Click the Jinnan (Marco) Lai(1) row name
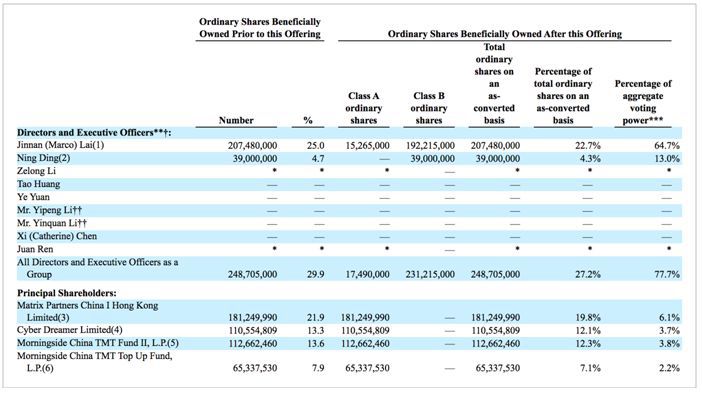Screen dimensions: 702x395 [60, 145]
